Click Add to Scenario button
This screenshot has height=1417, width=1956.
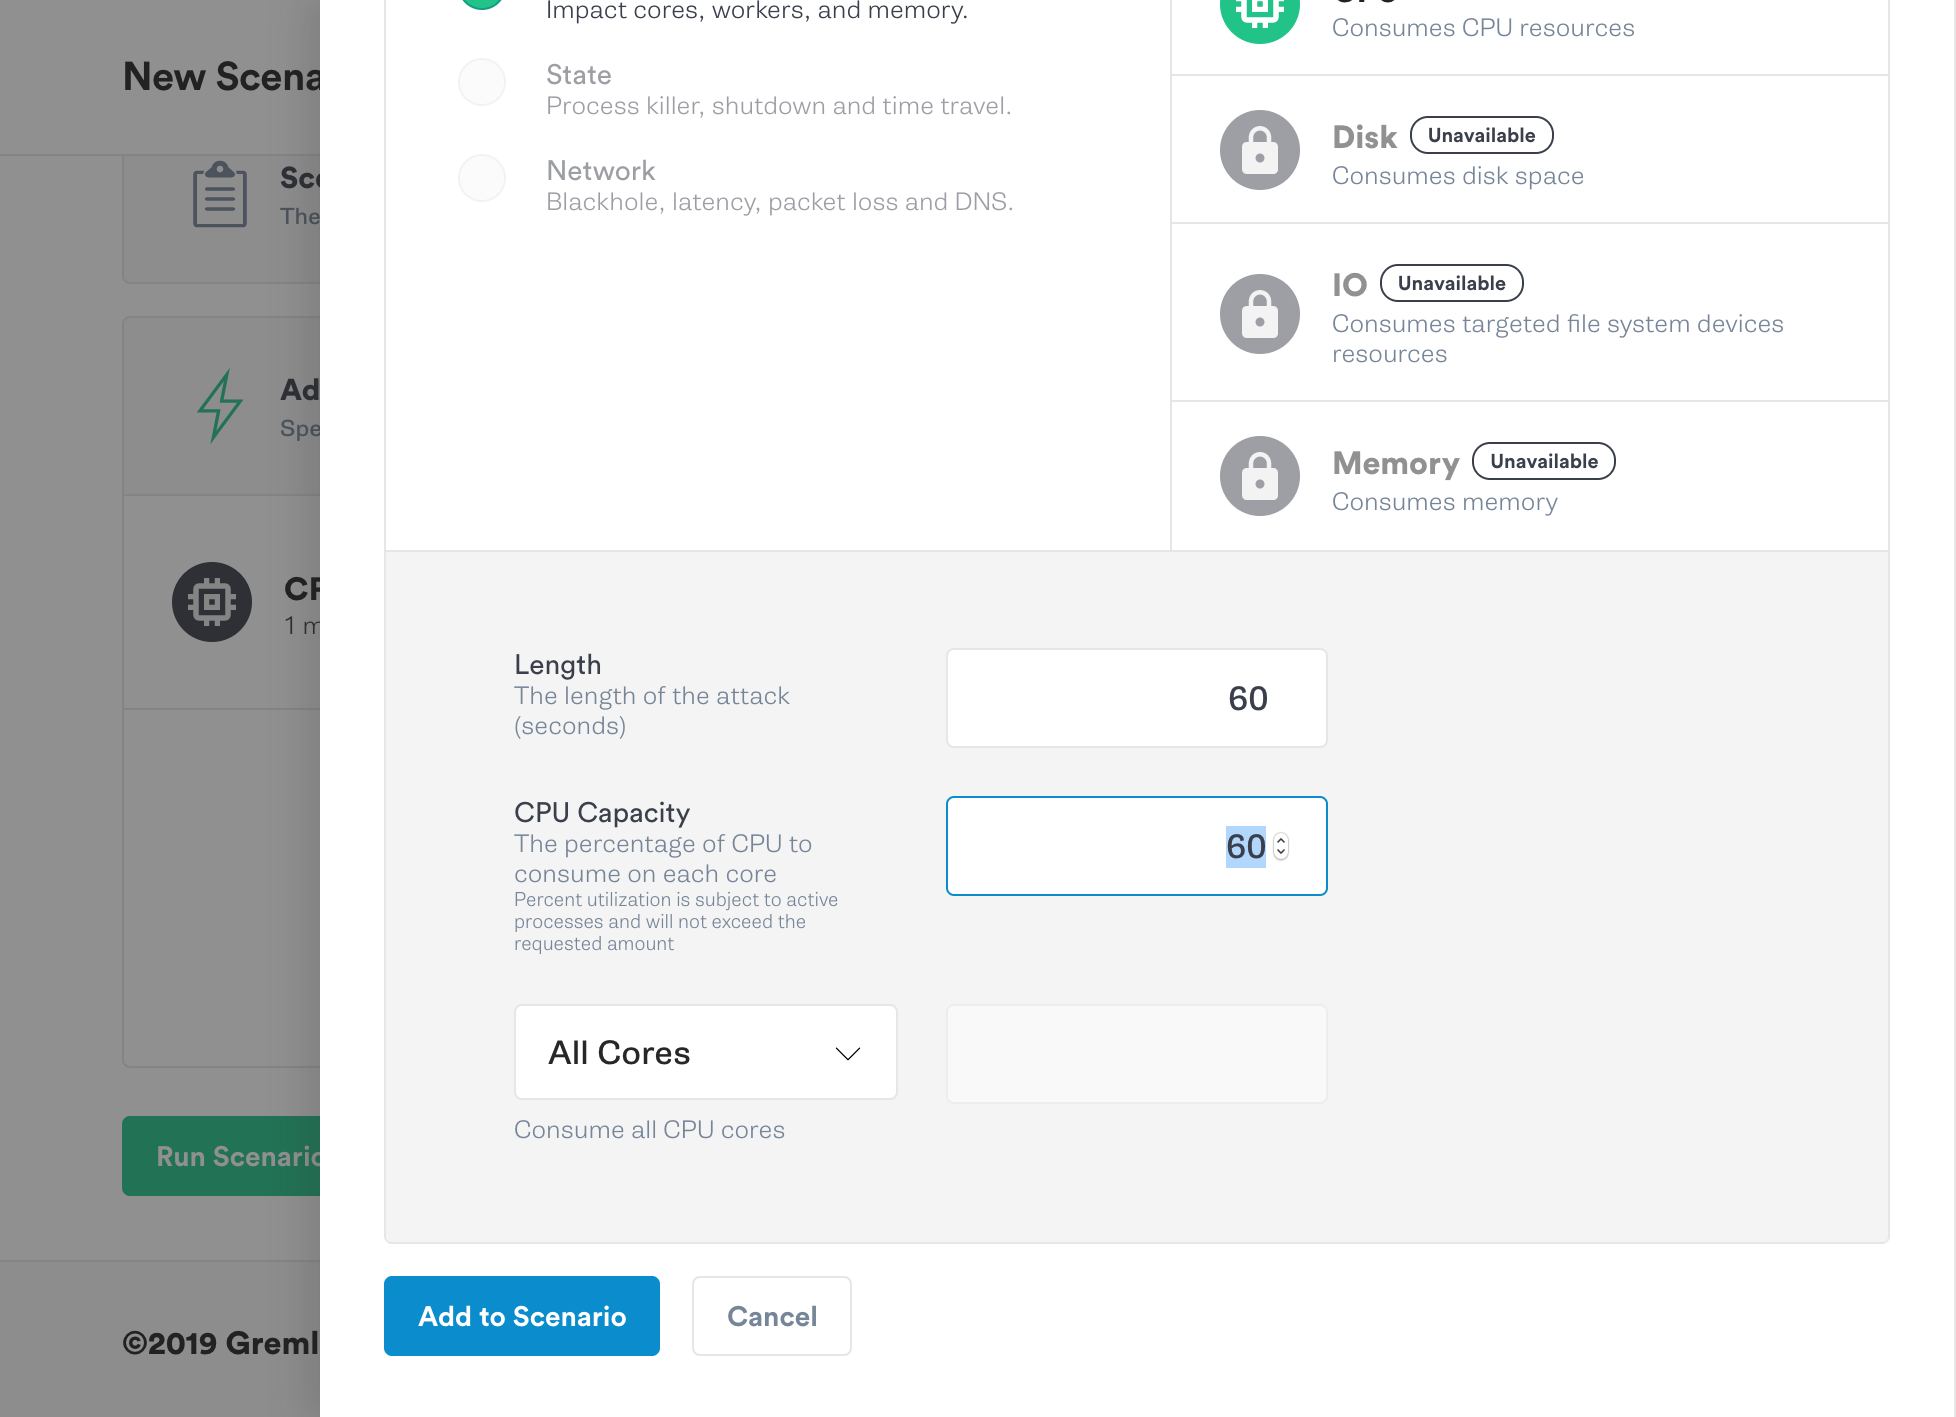click(x=521, y=1315)
